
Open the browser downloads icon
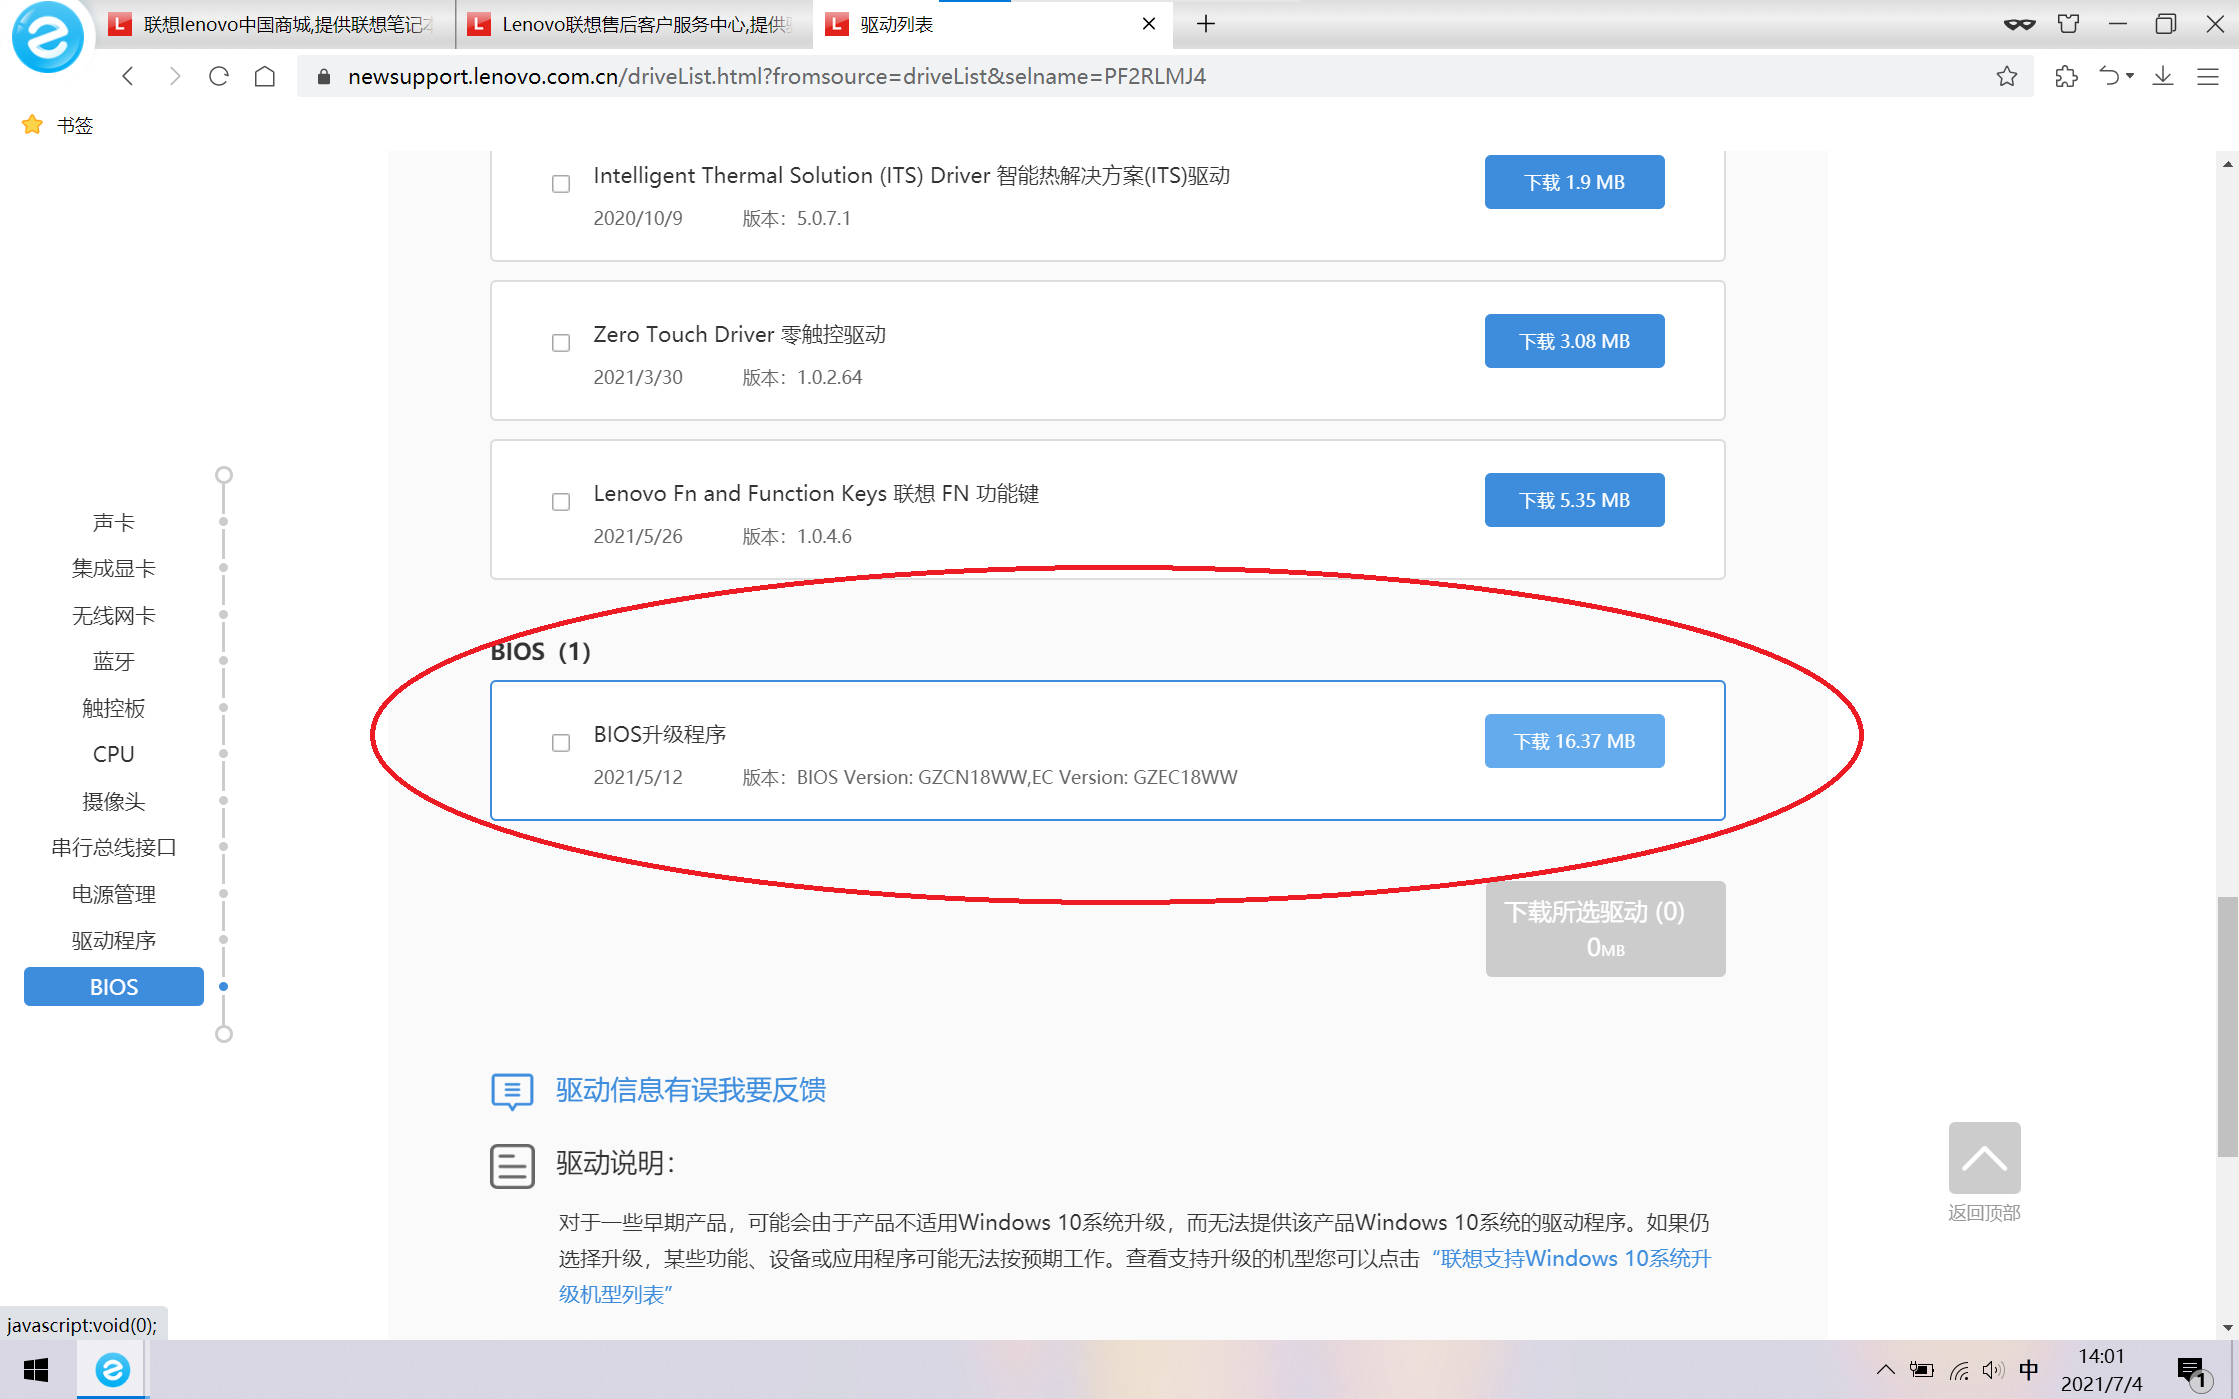[x=2163, y=76]
